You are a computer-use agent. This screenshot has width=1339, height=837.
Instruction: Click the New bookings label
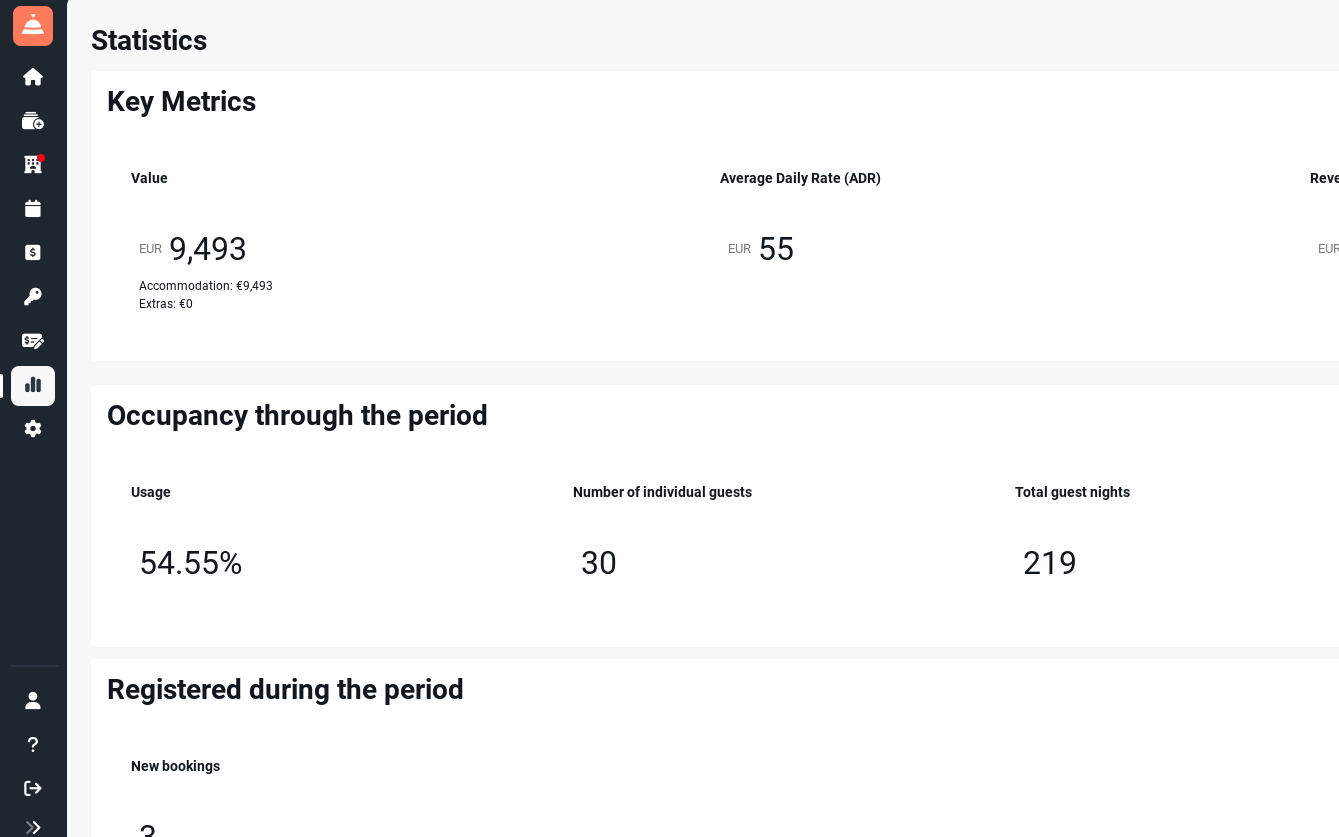(x=175, y=766)
